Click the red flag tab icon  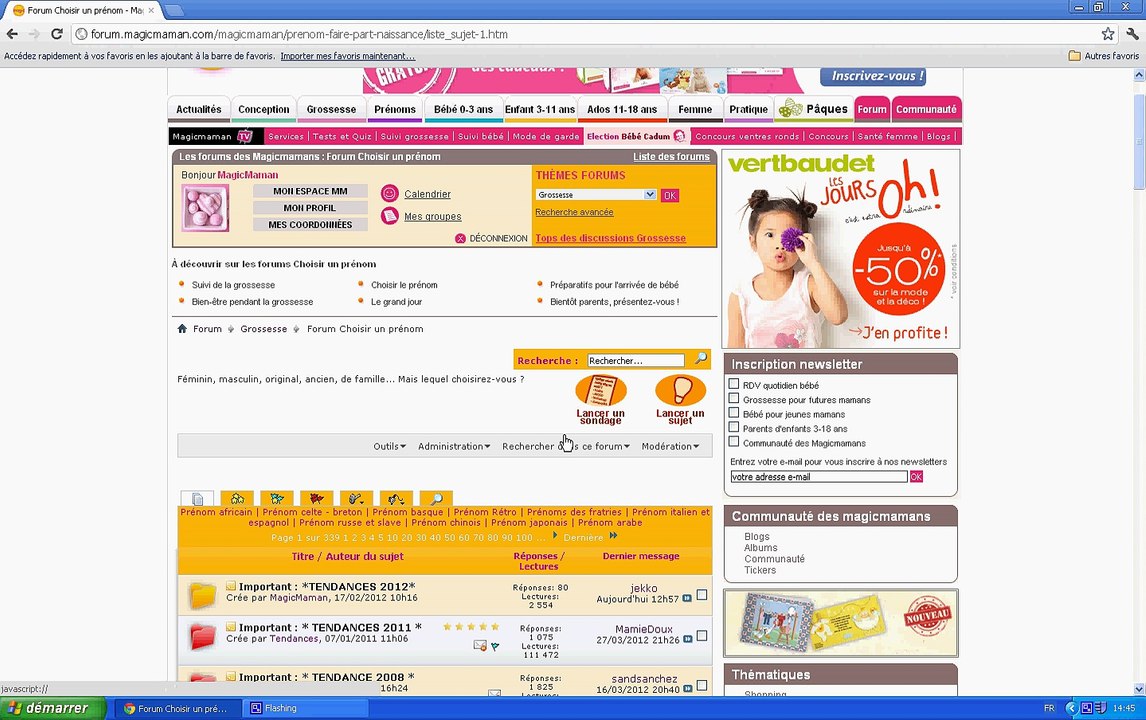pyautogui.click(x=316, y=499)
